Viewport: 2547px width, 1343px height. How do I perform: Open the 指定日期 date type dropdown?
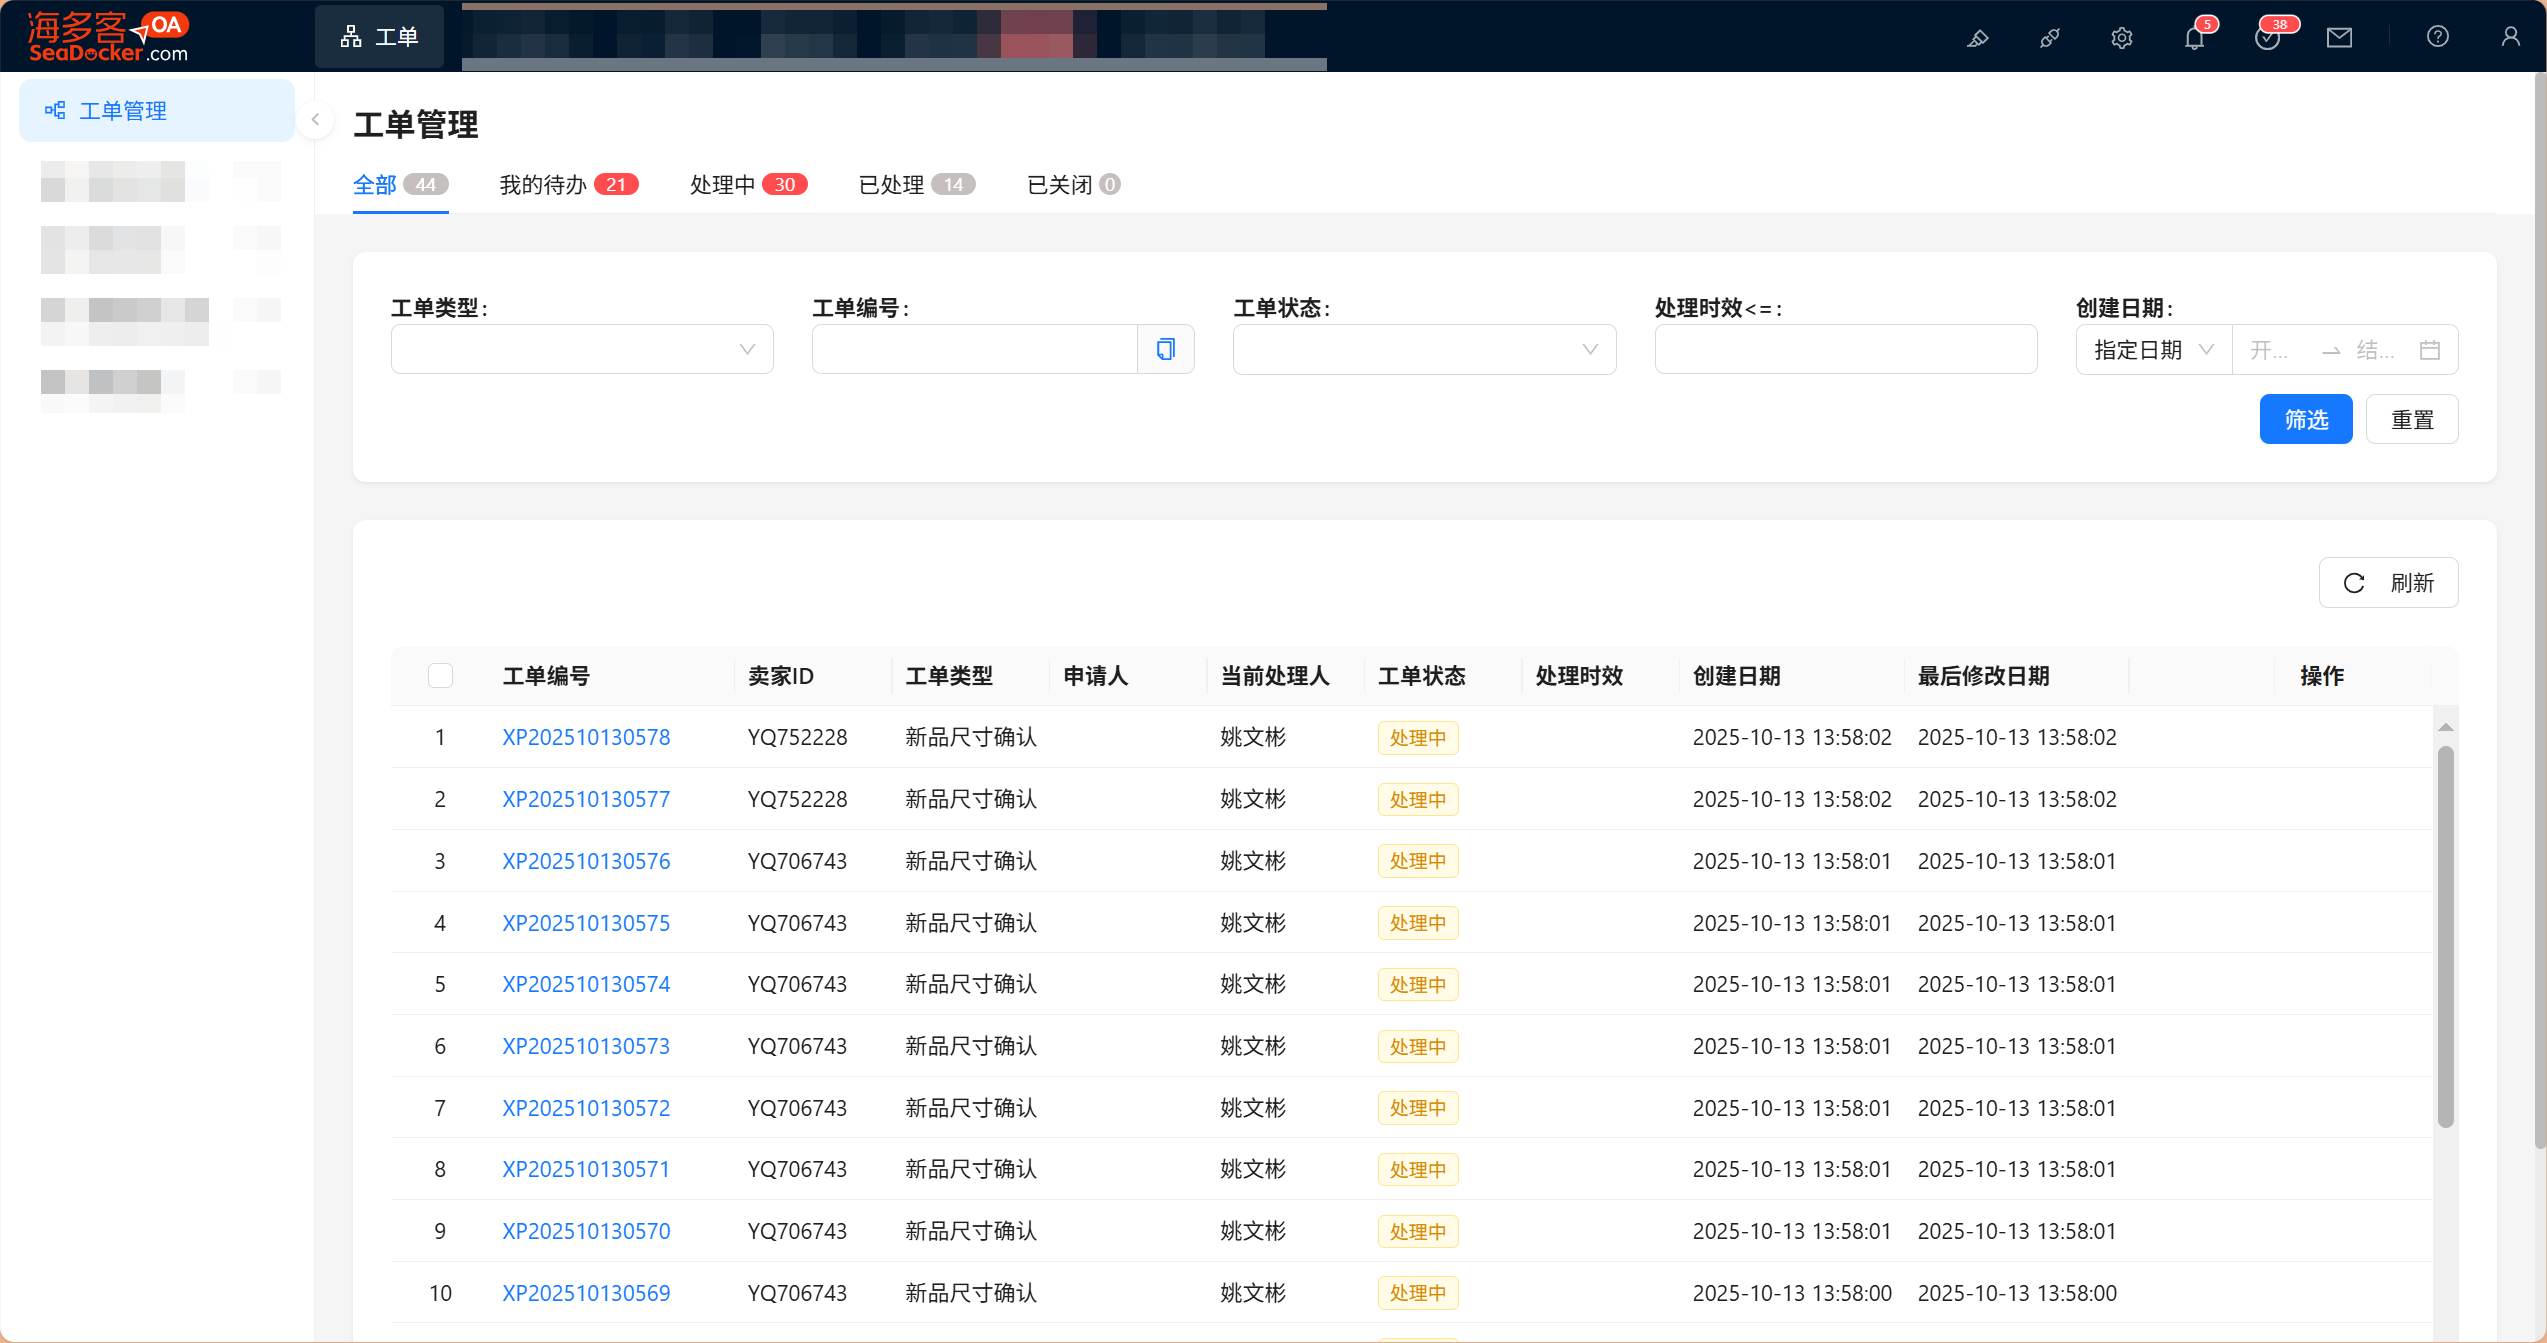pos(2153,350)
